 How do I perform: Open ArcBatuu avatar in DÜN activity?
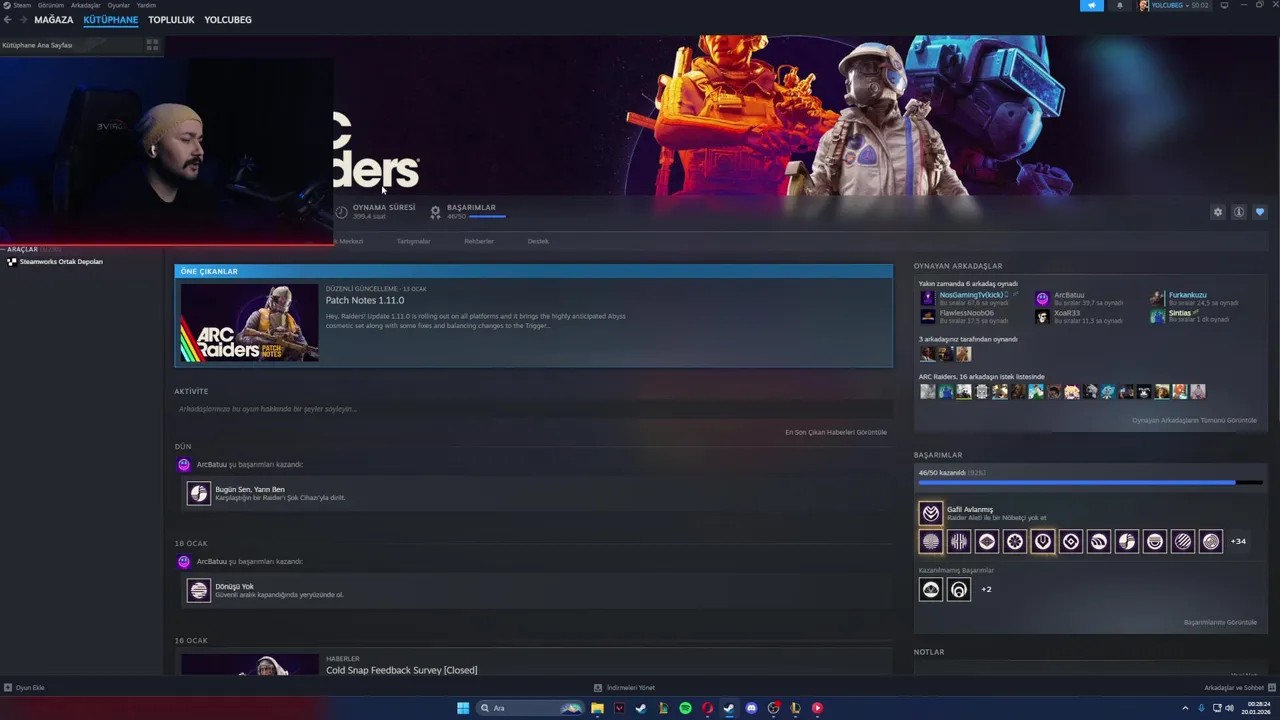coord(184,465)
